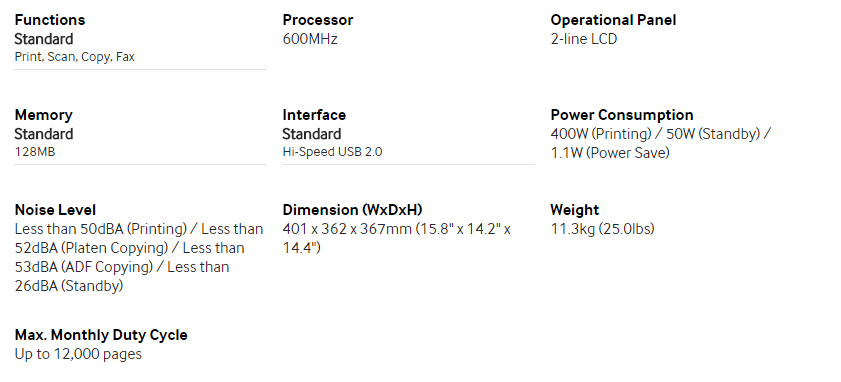Click the Noise Level heading
Screen dimensions: 841x382
tap(55, 210)
